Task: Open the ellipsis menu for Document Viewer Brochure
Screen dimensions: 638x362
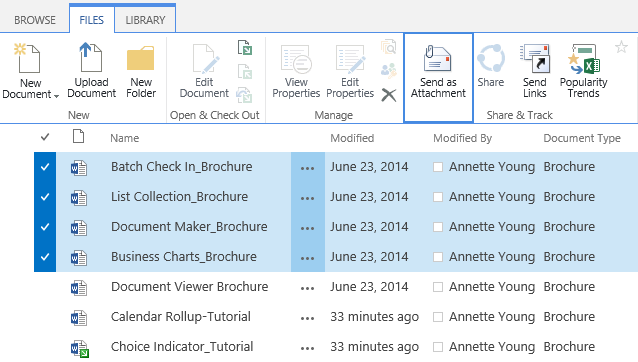Action: (308, 288)
